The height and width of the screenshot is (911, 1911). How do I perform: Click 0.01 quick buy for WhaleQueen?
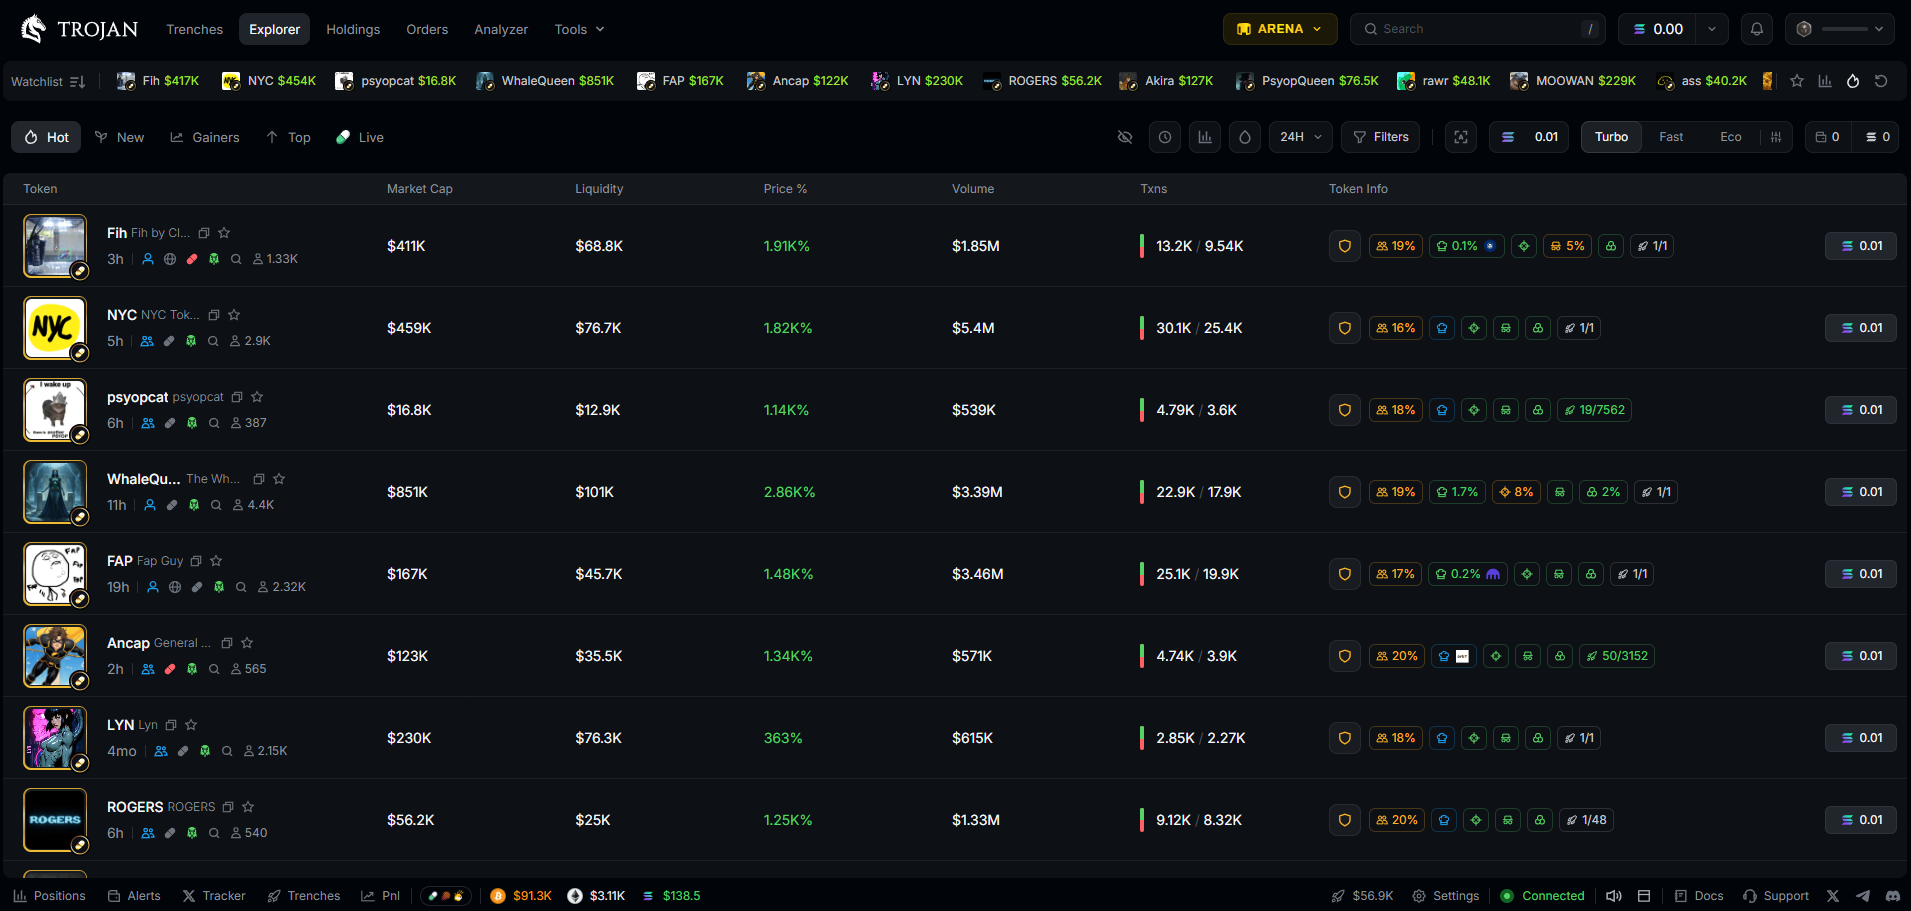1860,492
